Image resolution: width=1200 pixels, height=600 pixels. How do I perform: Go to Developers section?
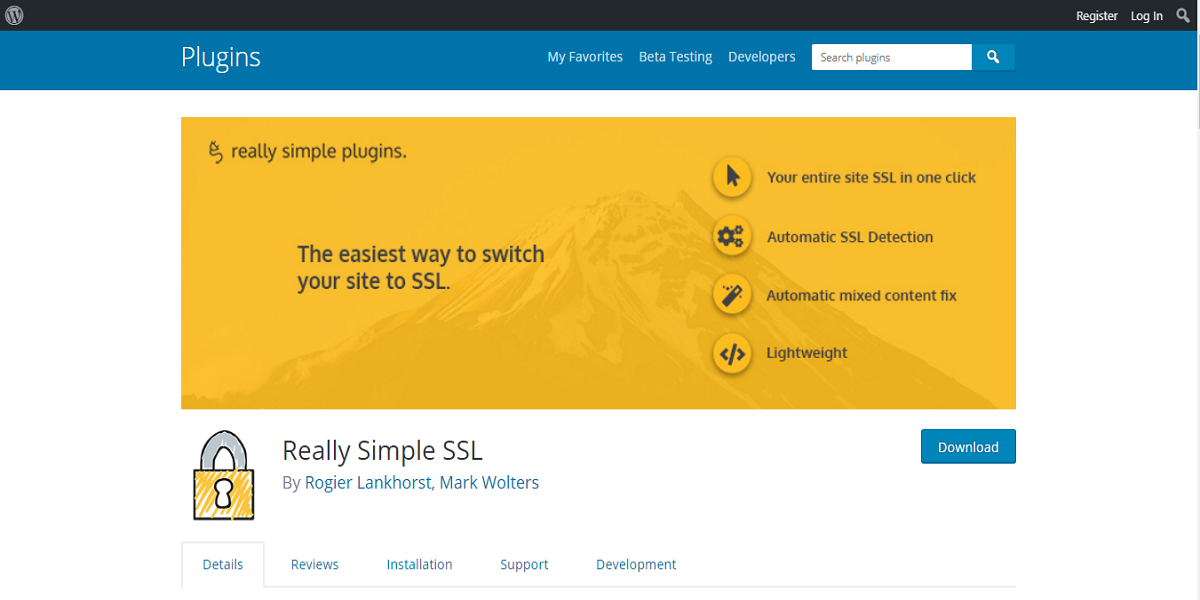762,57
